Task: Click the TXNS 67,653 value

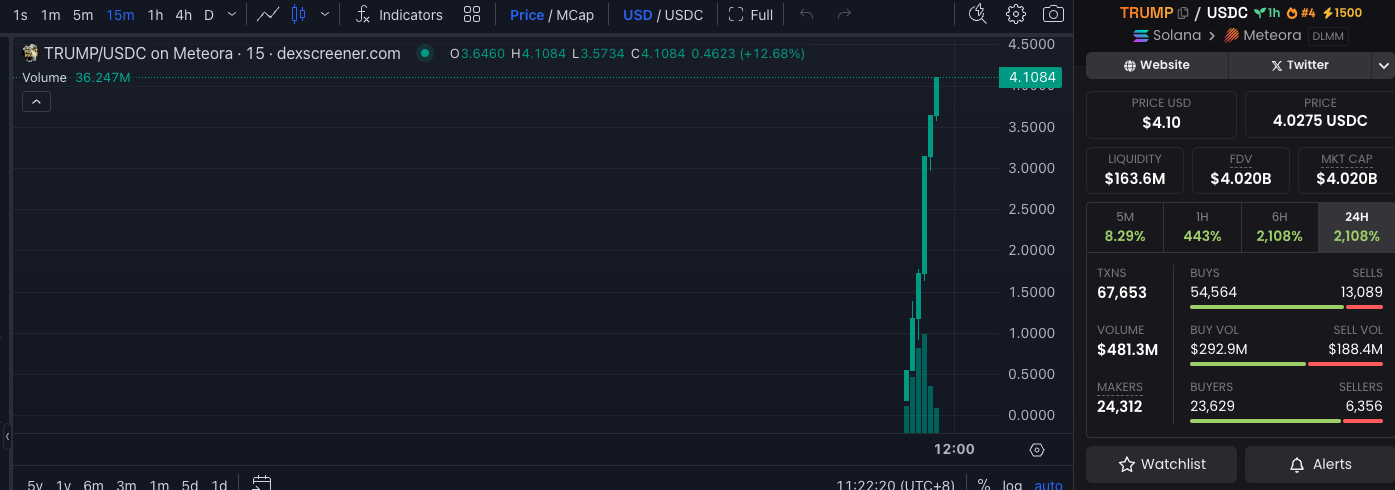Action: (x=1122, y=293)
